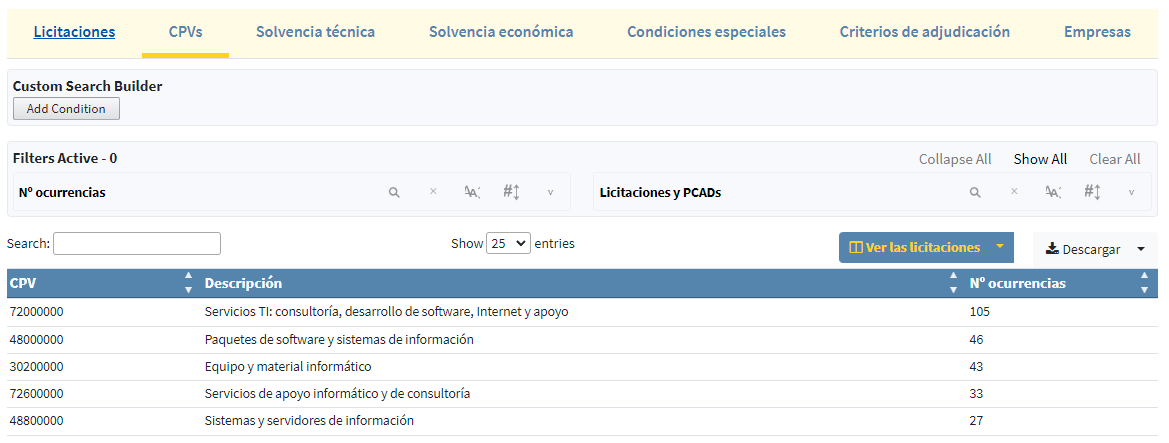Select the CPVs tab
The image size is (1169, 443).
point(186,32)
